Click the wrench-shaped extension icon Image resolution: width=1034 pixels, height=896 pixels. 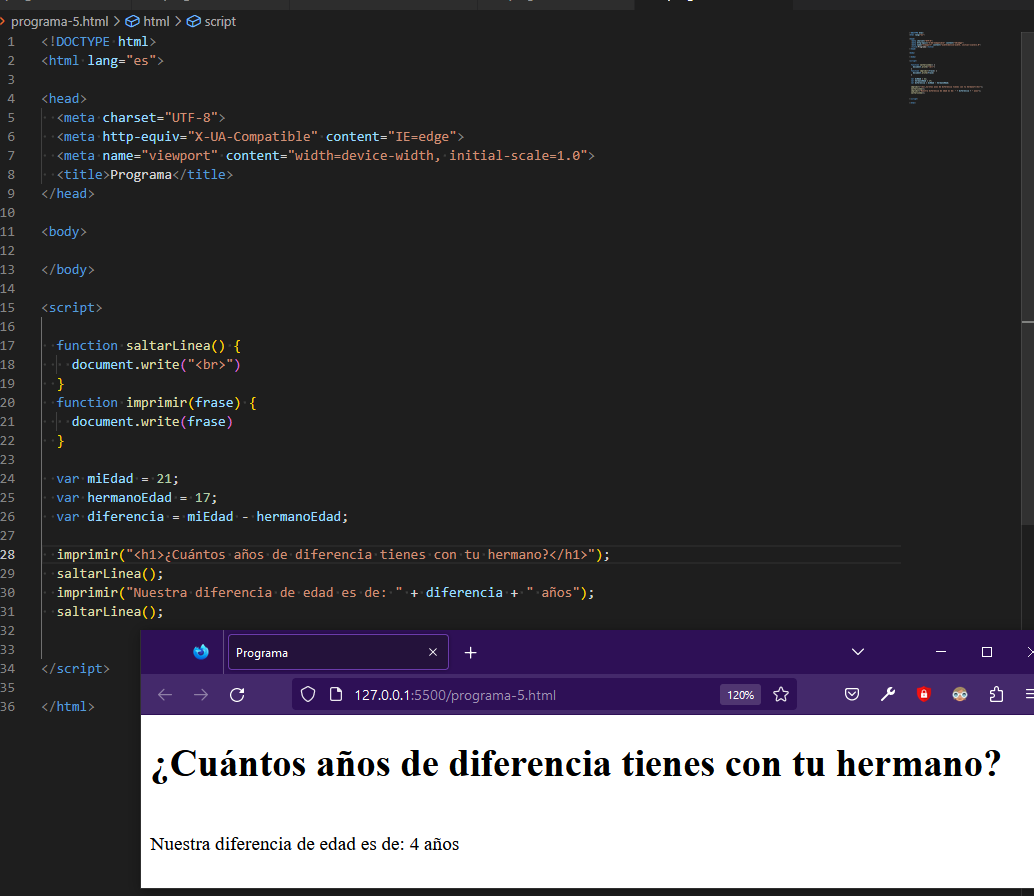click(x=888, y=694)
